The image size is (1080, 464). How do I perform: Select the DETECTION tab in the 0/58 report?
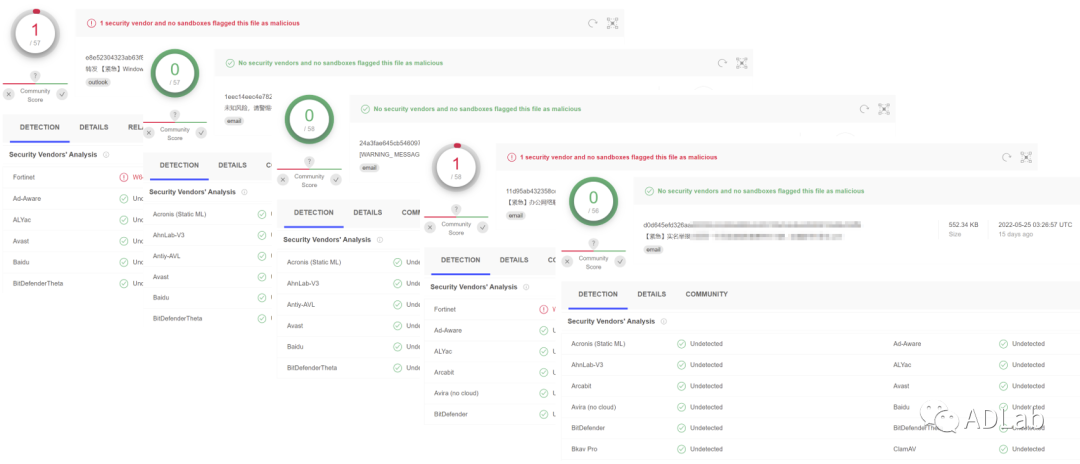[x=313, y=212]
